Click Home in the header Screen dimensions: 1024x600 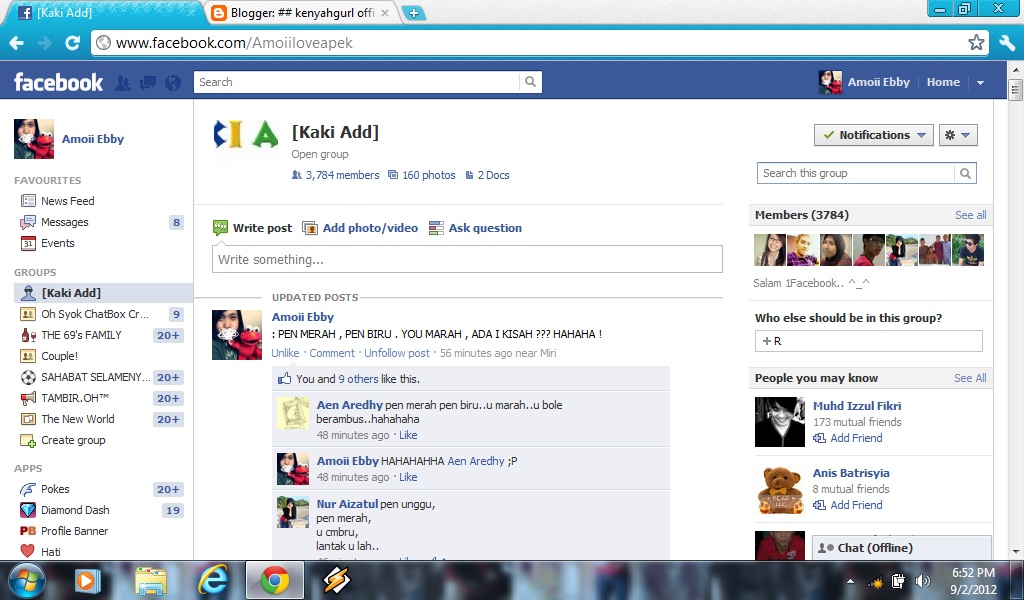(943, 82)
